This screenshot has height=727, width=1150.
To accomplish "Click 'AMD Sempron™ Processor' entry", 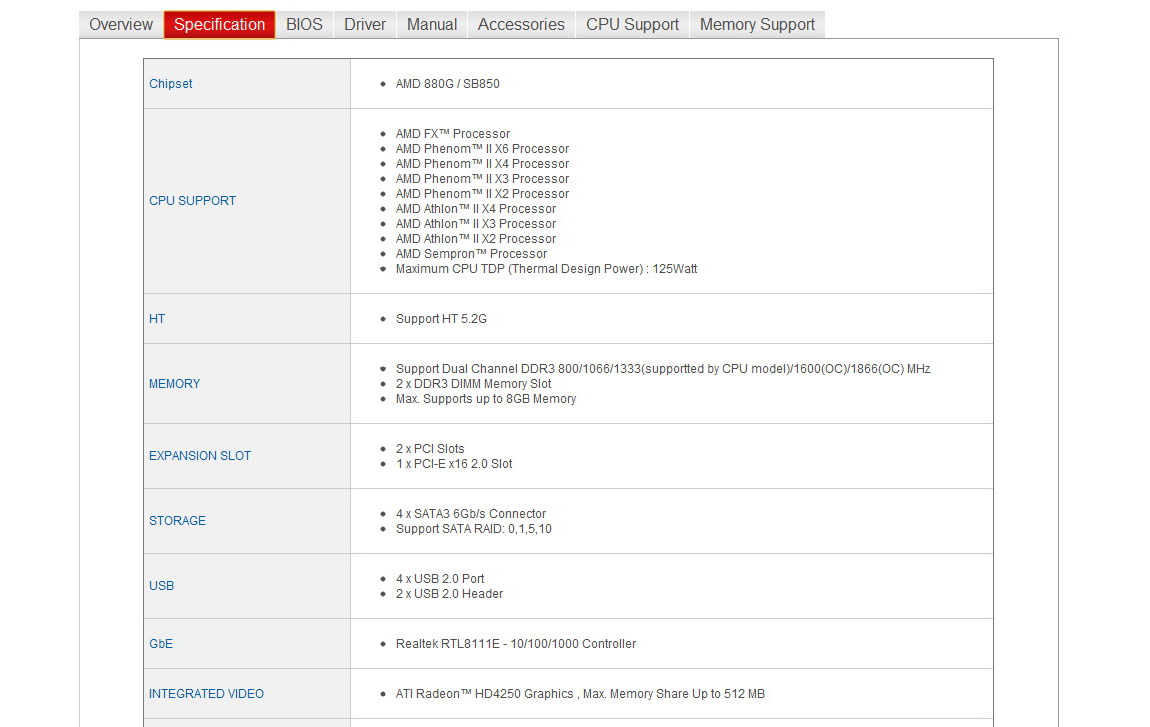I will pyautogui.click(x=471, y=254).
